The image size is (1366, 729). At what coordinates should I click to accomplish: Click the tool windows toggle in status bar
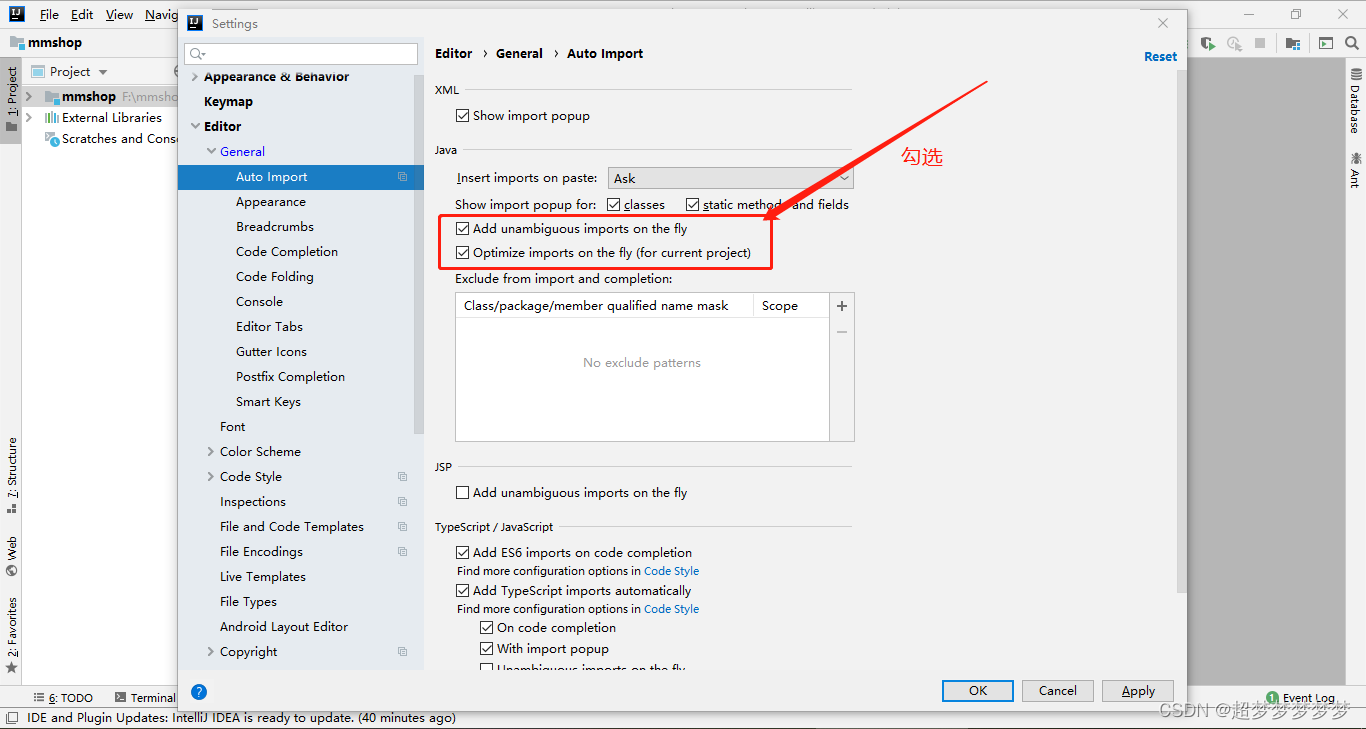pos(11,718)
